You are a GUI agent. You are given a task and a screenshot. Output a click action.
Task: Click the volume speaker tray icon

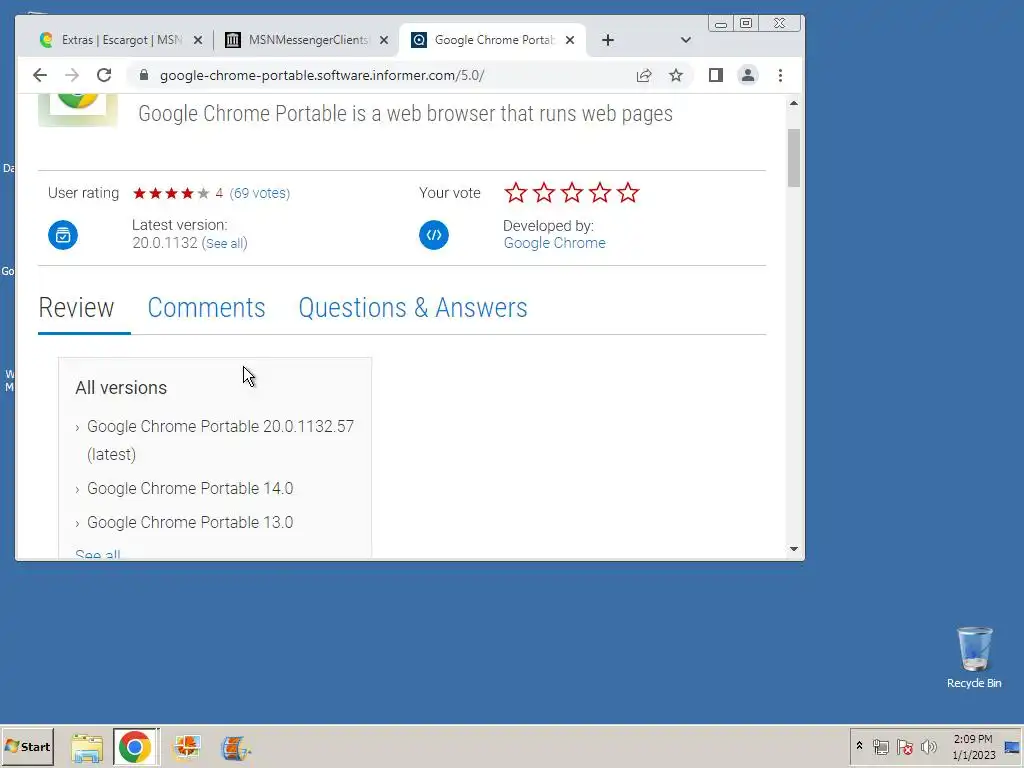[928, 747]
